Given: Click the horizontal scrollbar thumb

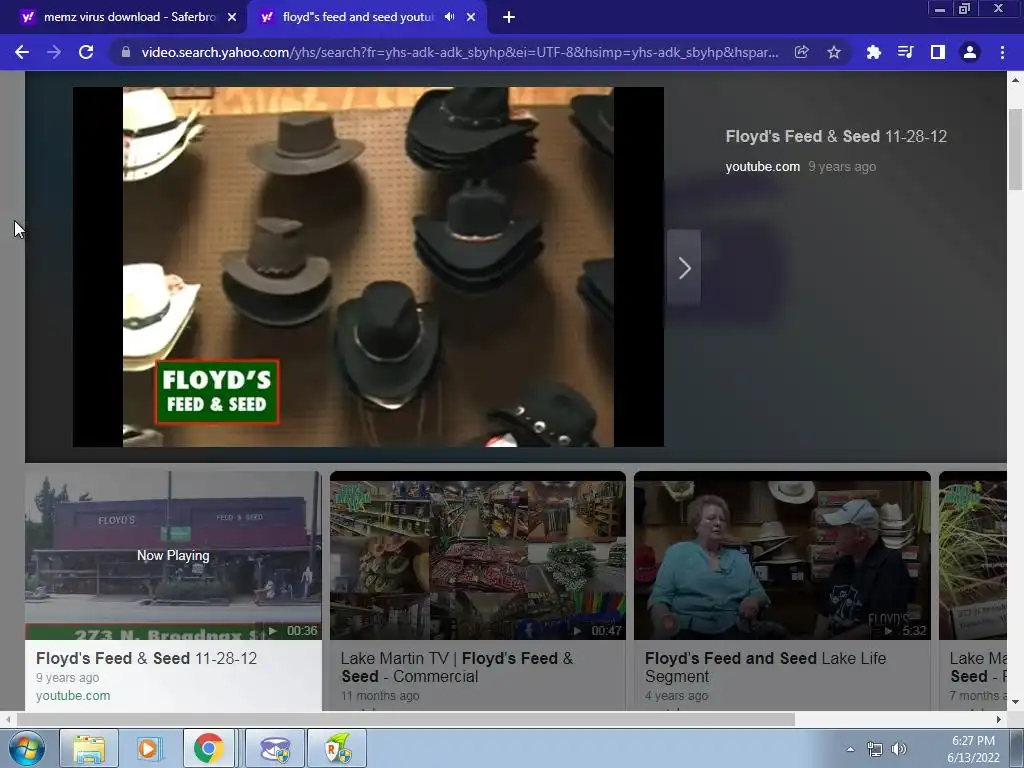Looking at the screenshot, I should (x=406, y=719).
